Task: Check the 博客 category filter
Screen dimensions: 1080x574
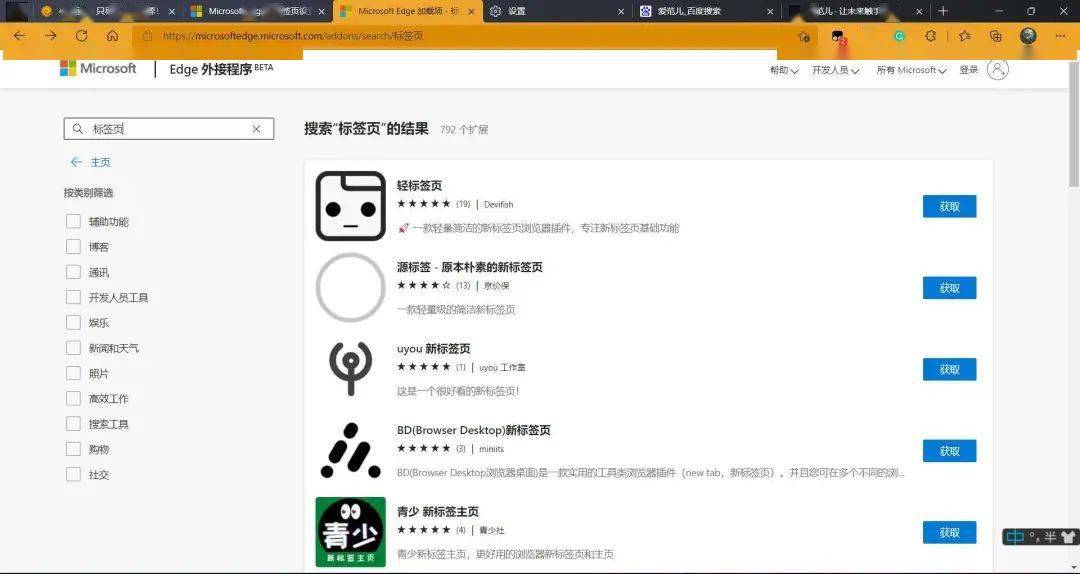Action: tap(73, 247)
